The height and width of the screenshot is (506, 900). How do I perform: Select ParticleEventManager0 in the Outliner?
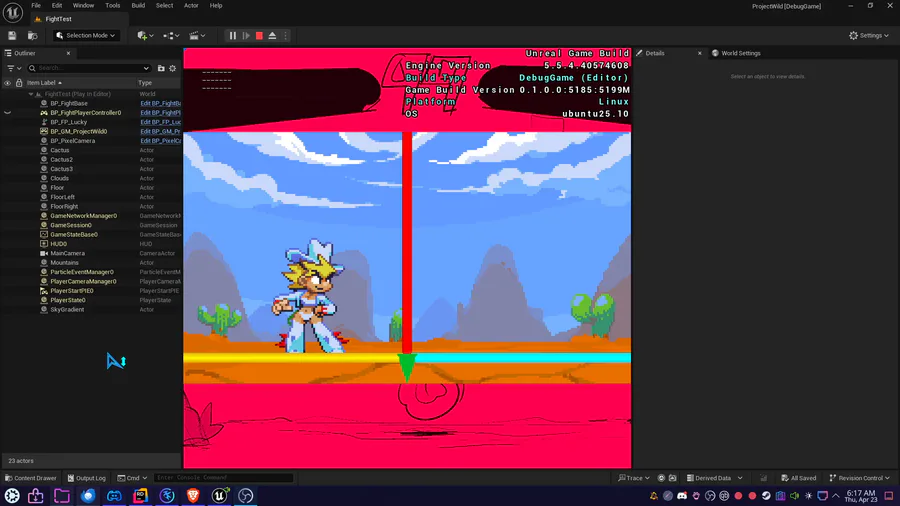coord(82,272)
